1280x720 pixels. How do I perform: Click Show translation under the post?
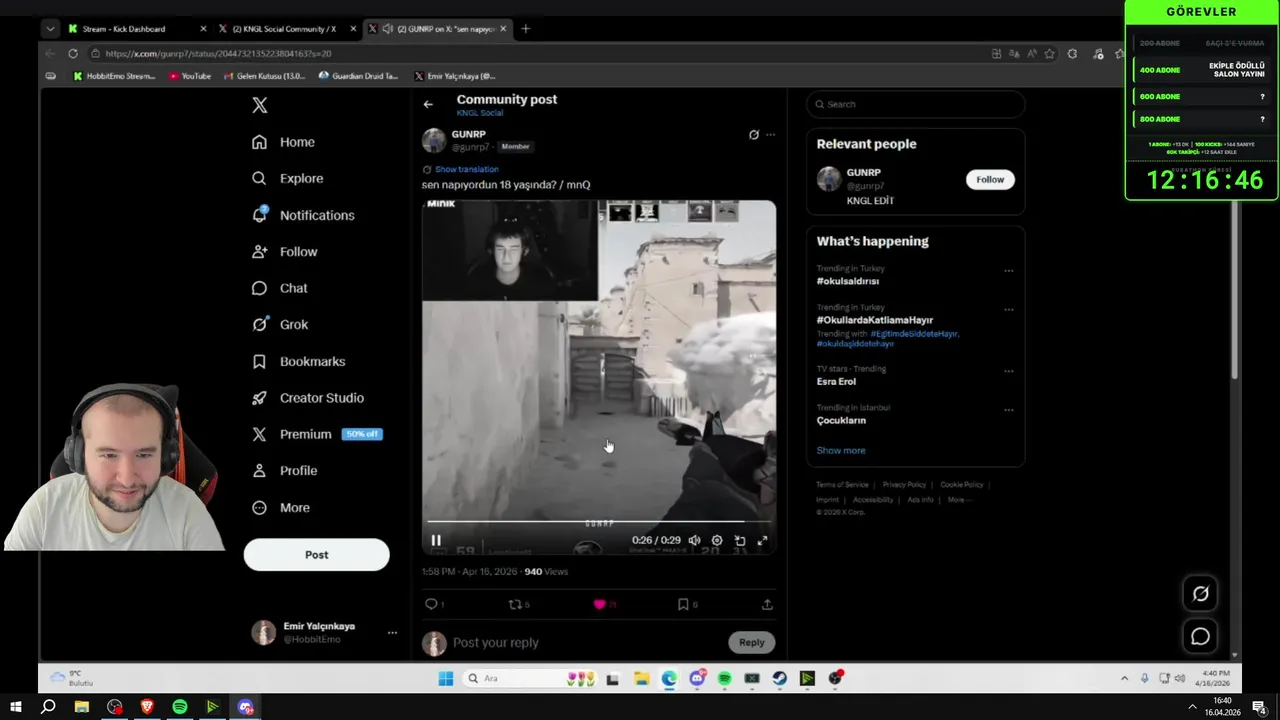pos(466,169)
